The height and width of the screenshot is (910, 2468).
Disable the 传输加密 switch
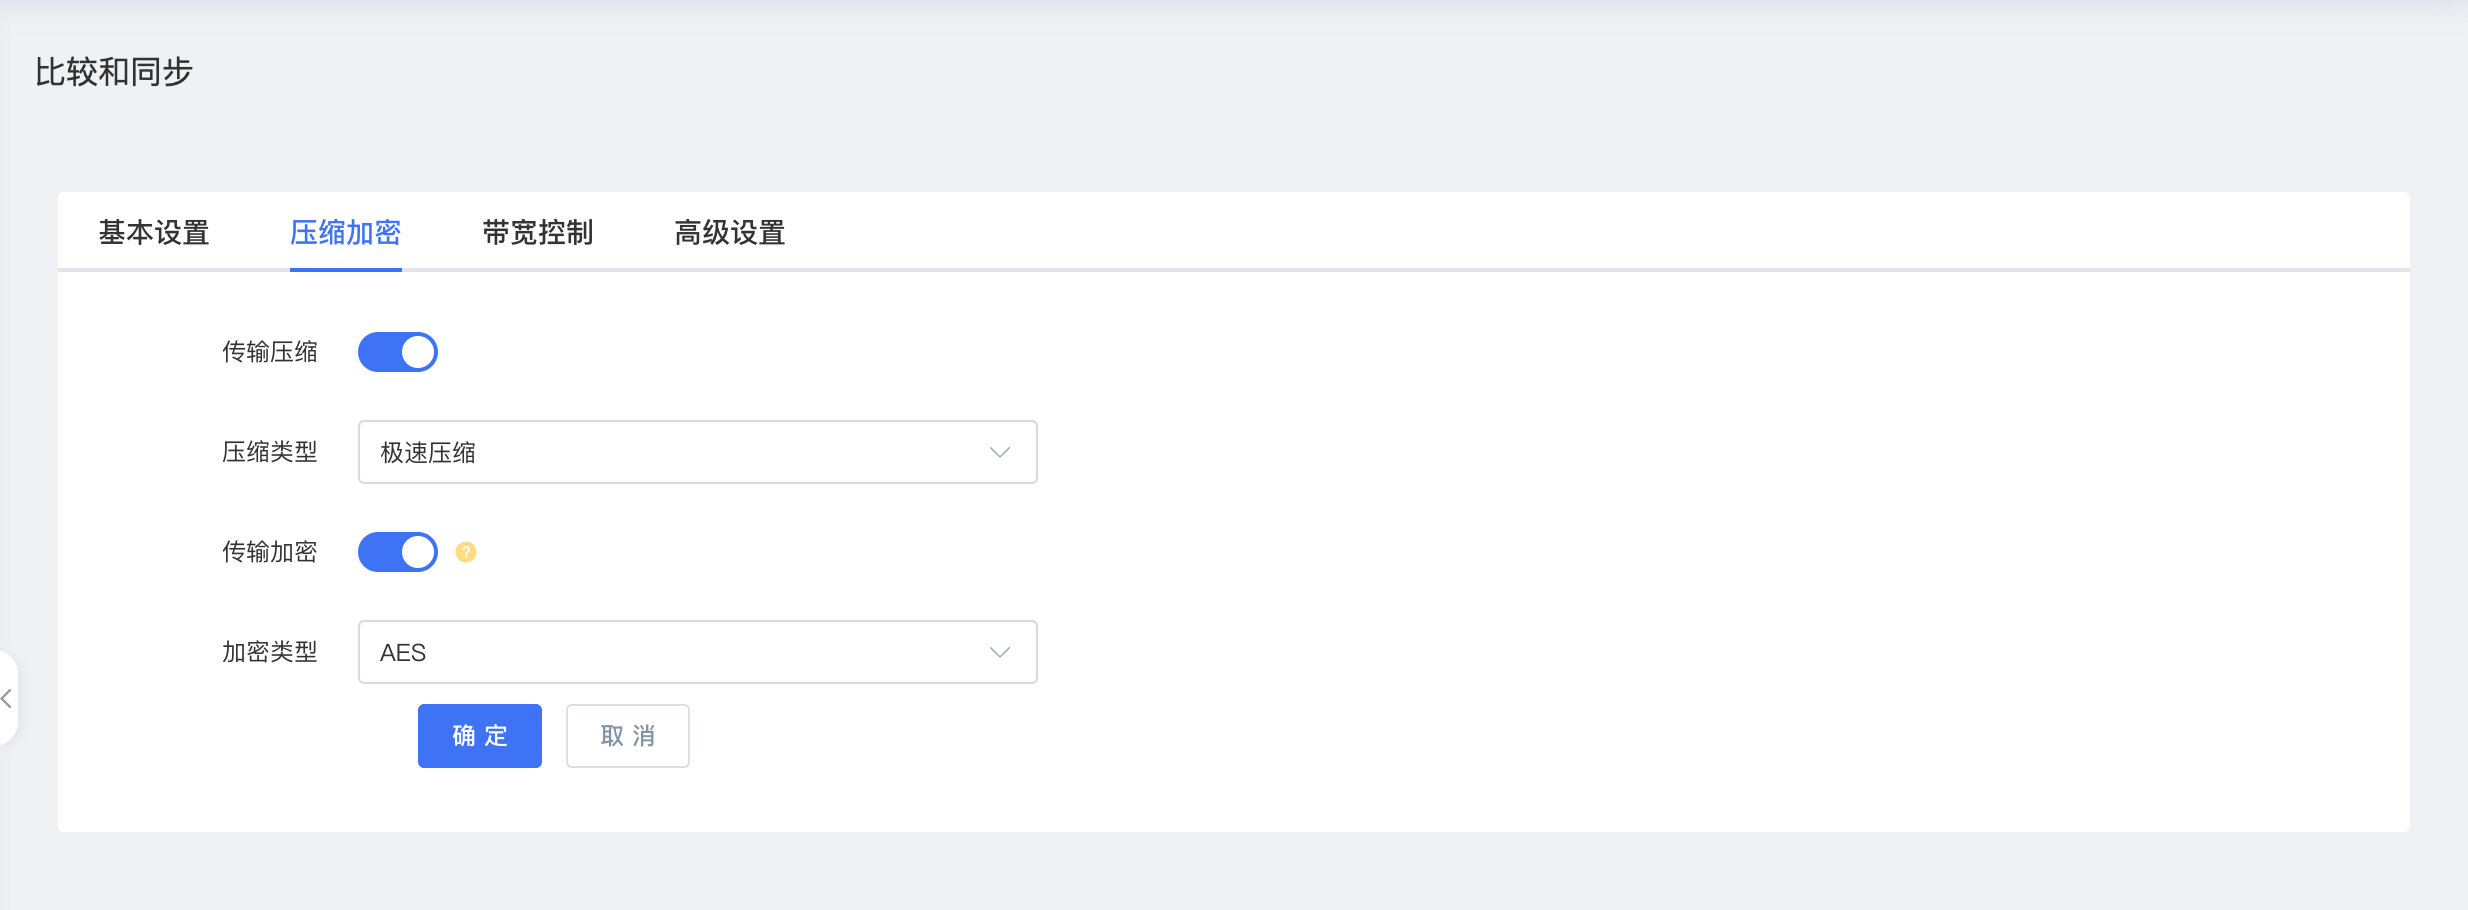click(x=398, y=552)
